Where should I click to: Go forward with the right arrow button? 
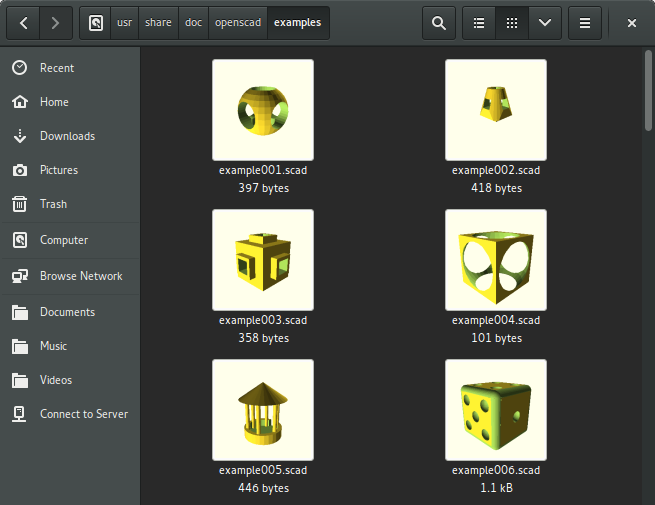coord(56,23)
